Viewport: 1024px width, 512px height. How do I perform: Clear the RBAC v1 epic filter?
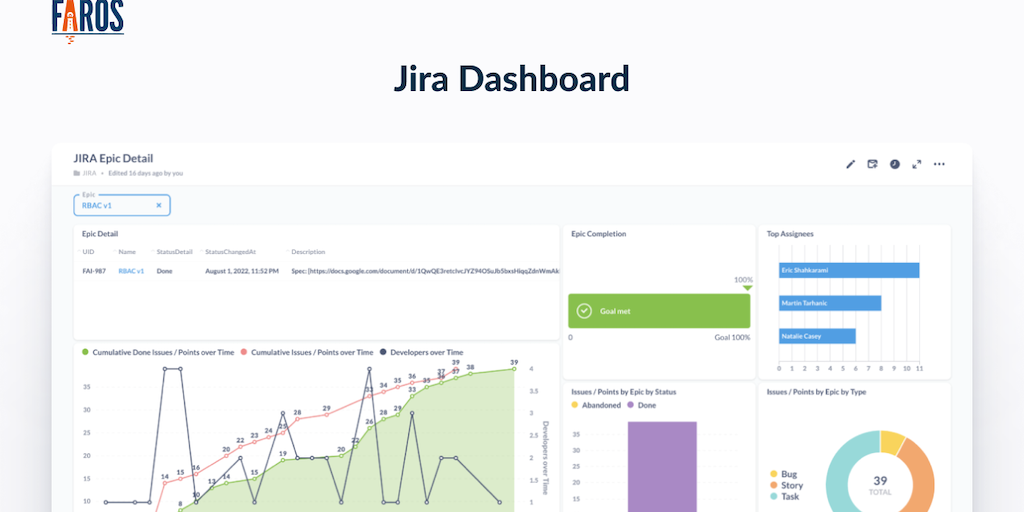159,205
